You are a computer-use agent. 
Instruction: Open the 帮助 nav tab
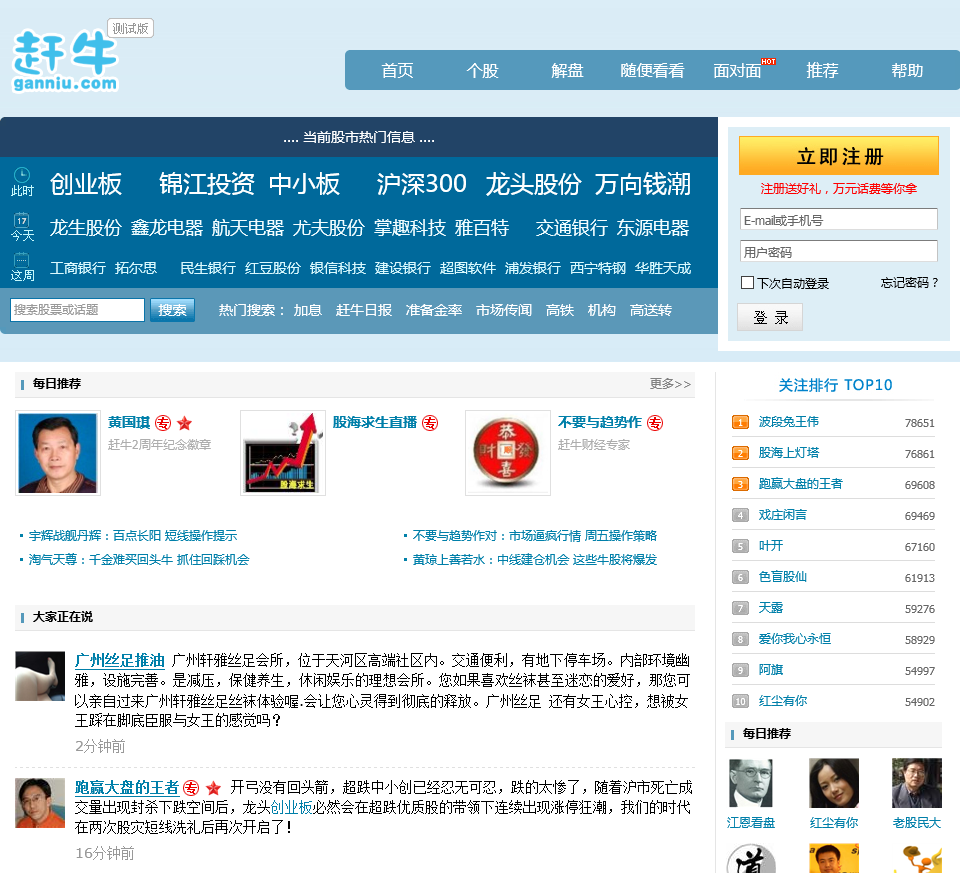907,70
